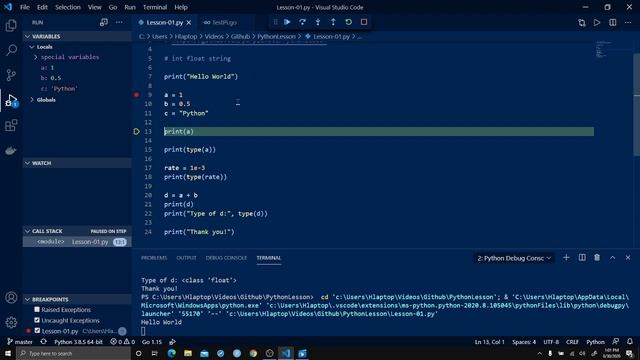Change the UTF-8 file encoding
The width and height of the screenshot is (640, 360).
551,342
